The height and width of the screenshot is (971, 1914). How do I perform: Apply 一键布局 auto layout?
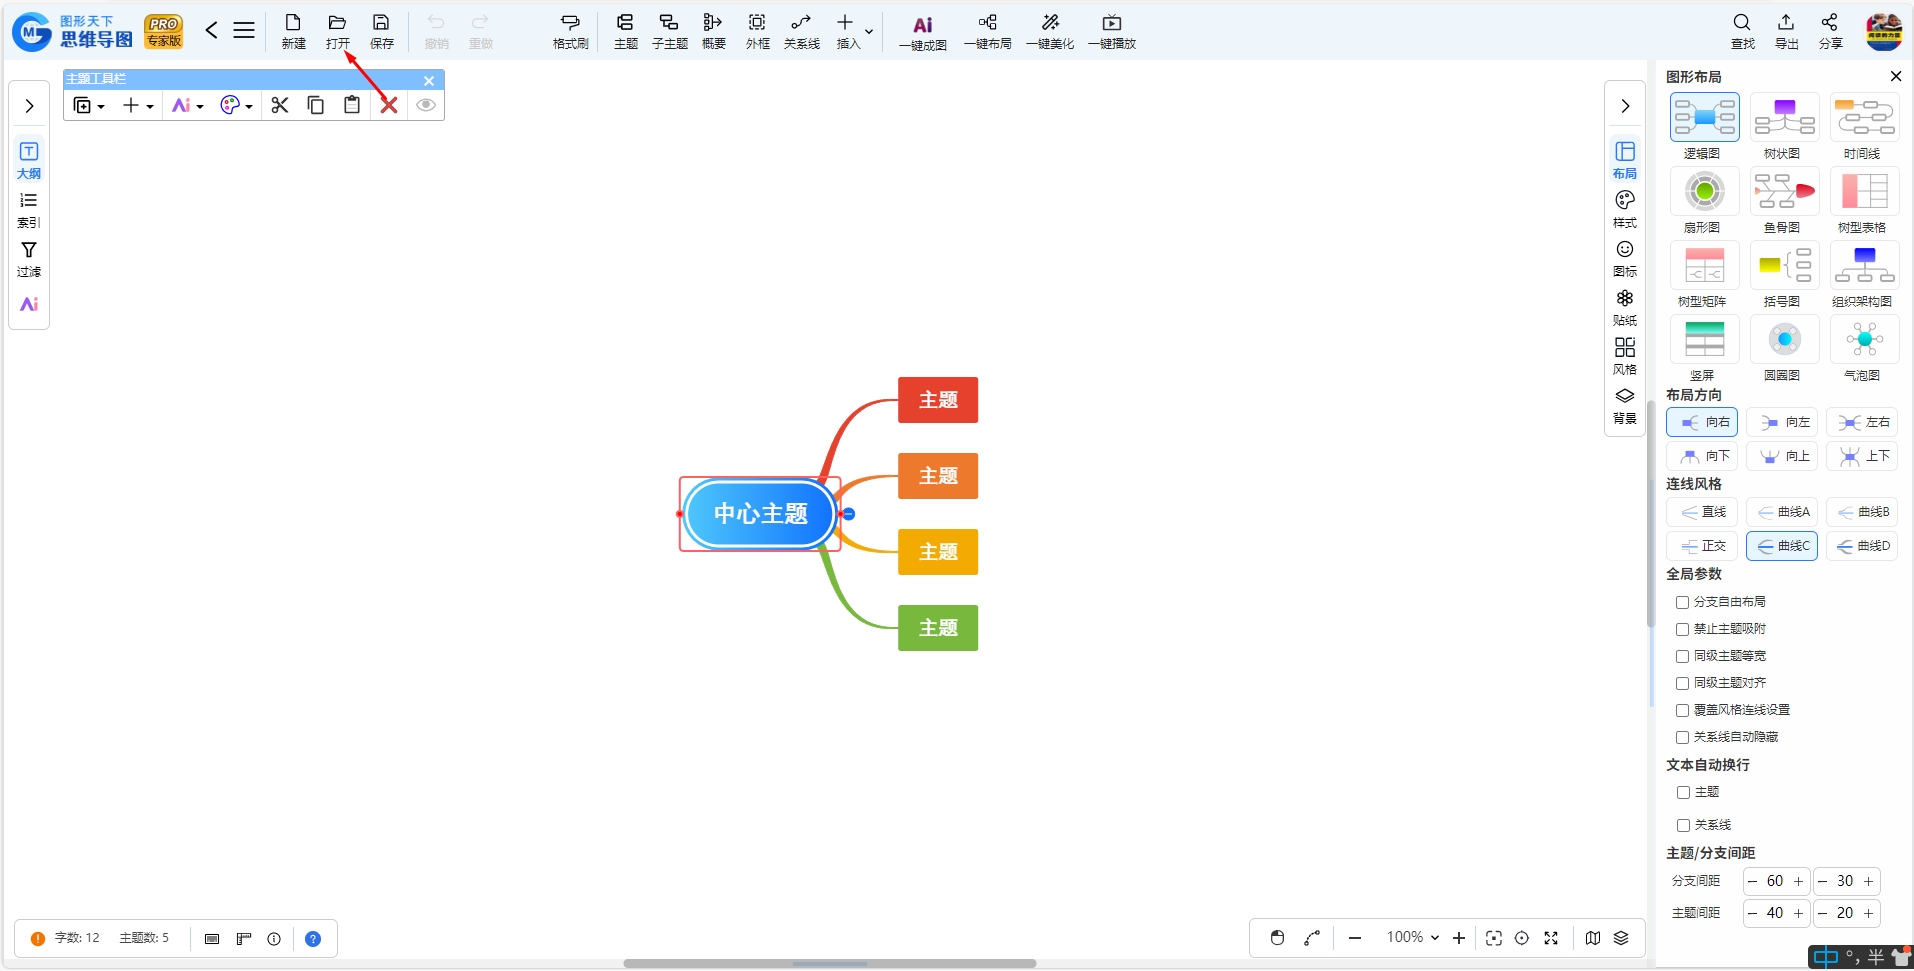coord(987,31)
